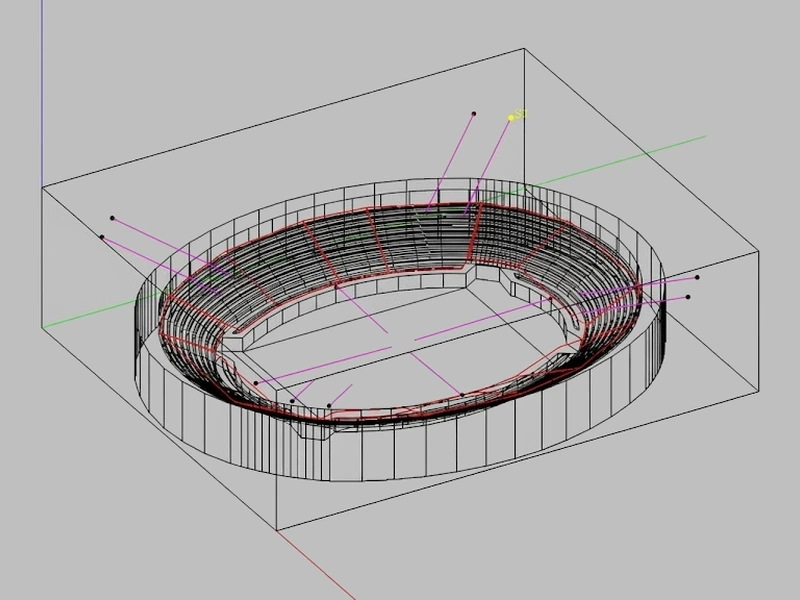The height and width of the screenshot is (600, 800).
Task: Select the bounding box right upper corner
Action: coord(759,252)
